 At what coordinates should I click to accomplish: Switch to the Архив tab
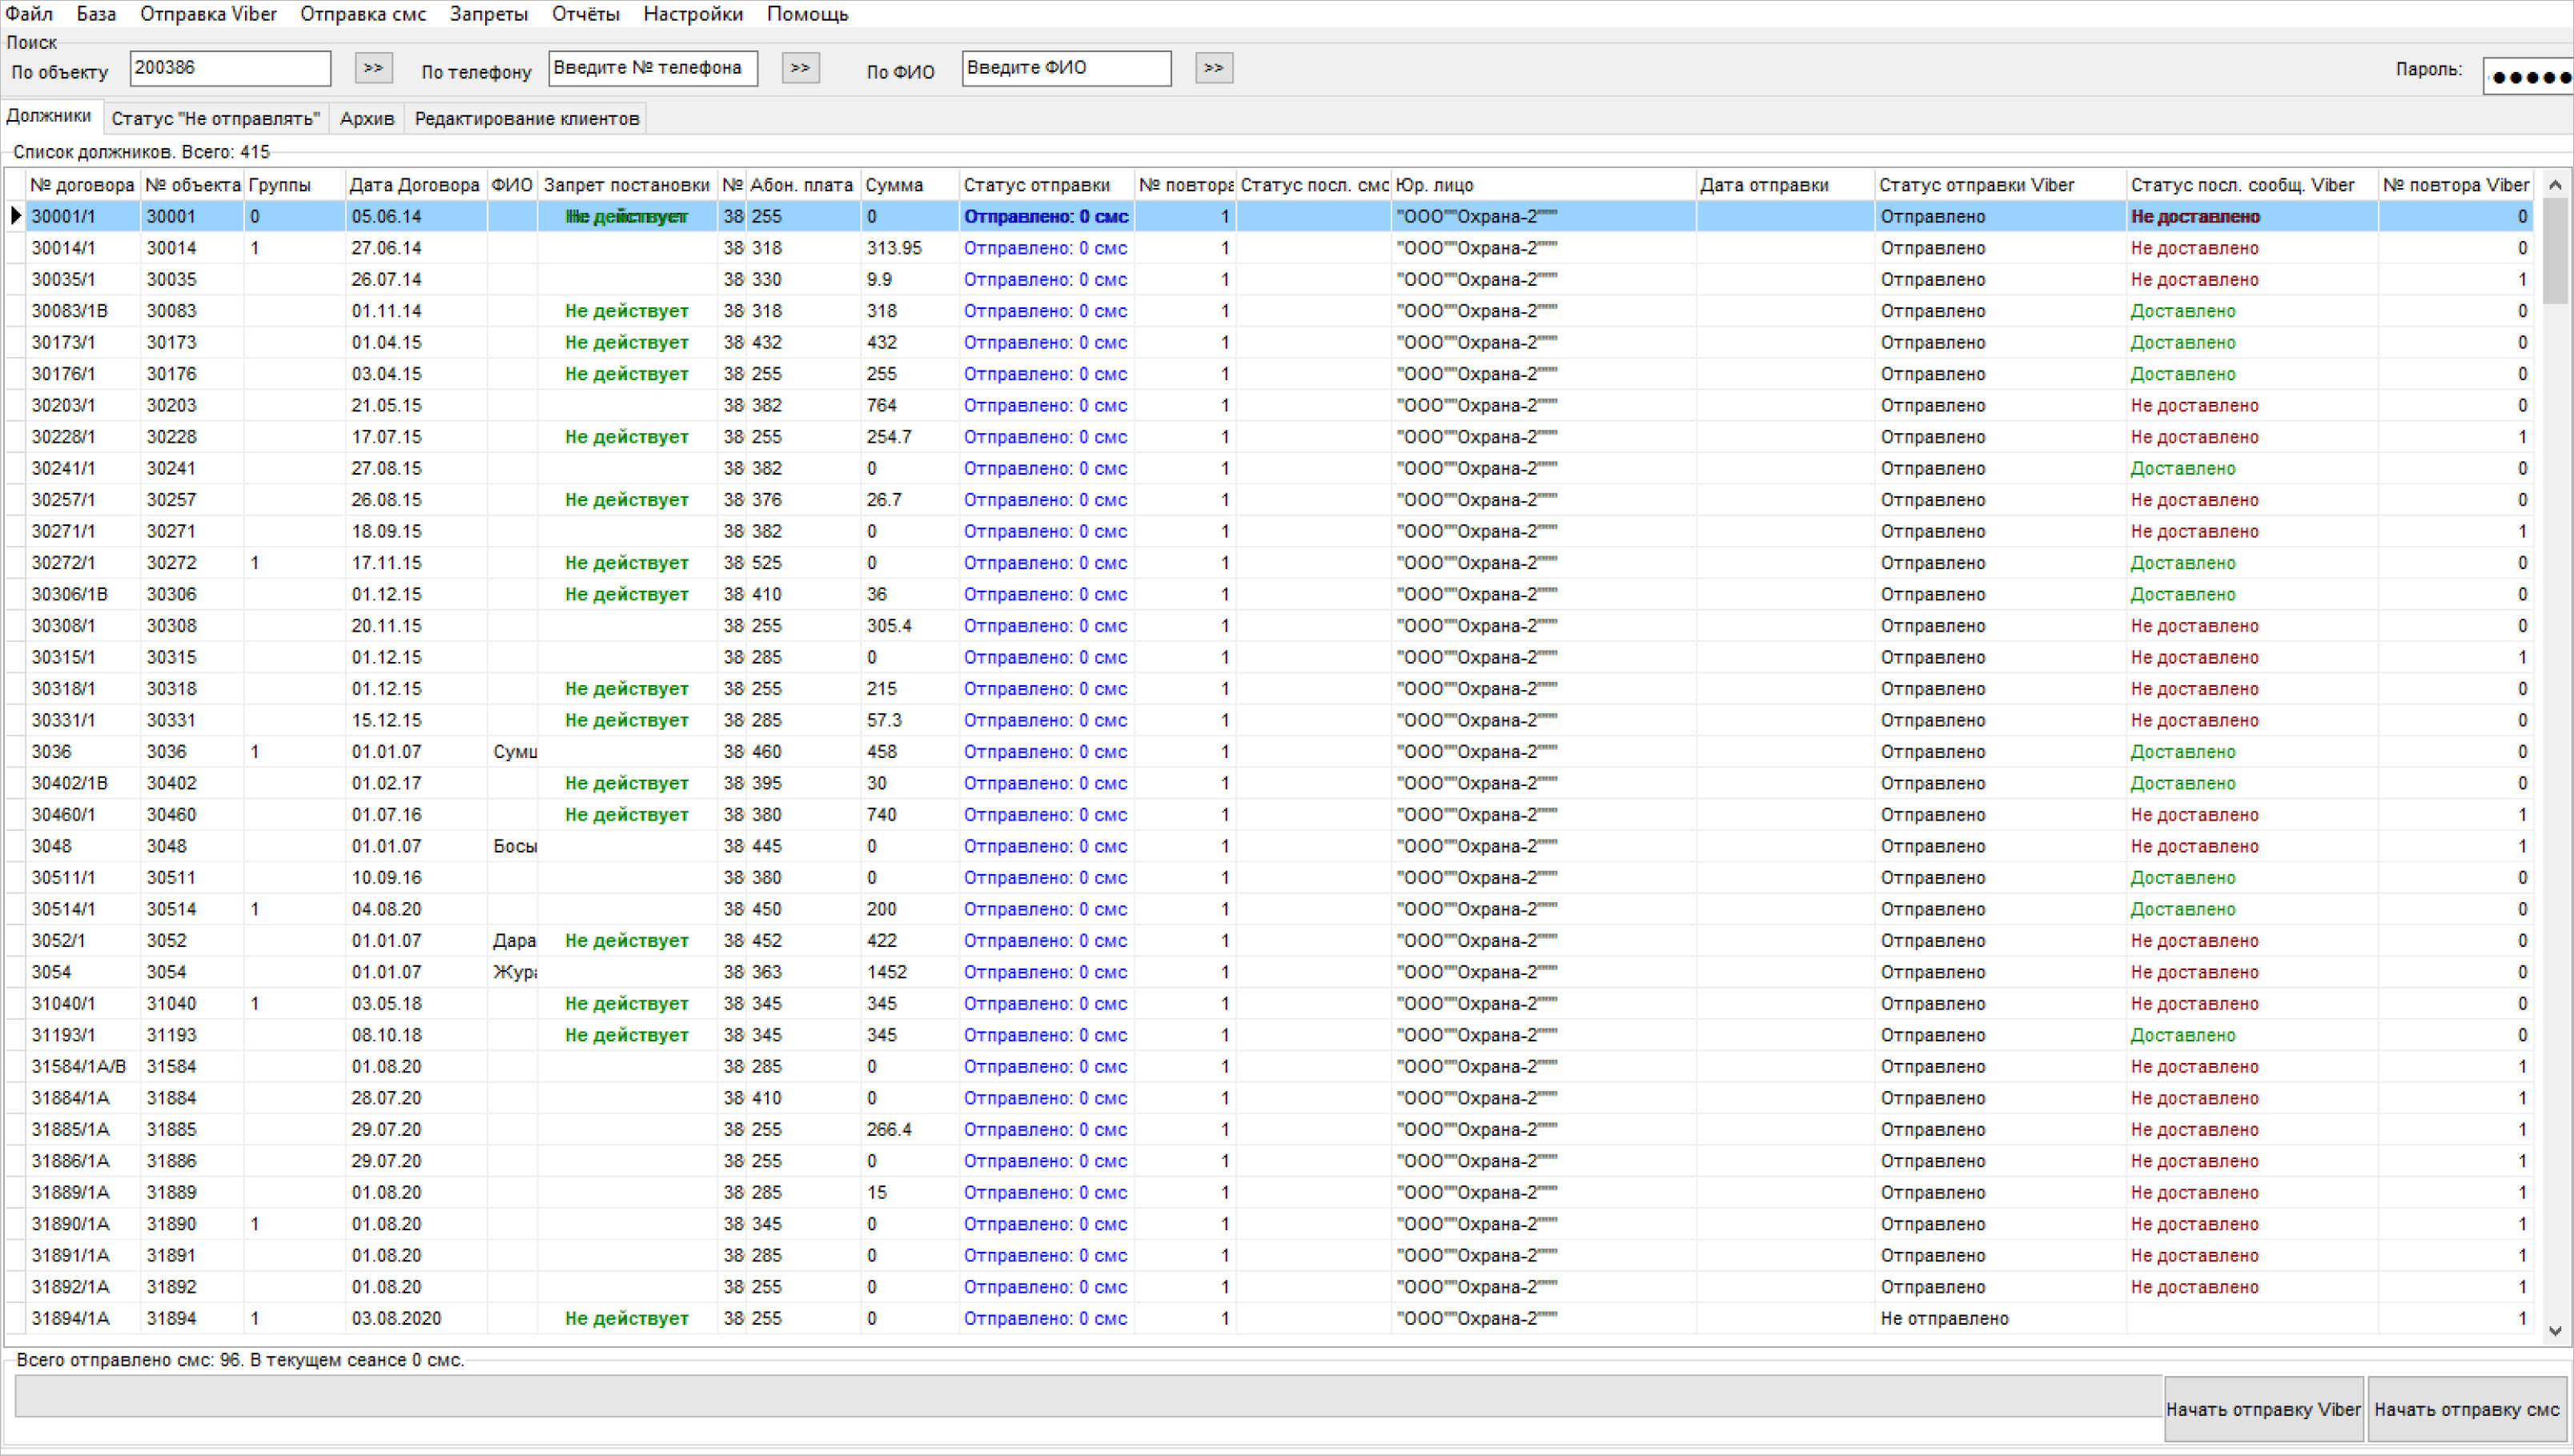[367, 119]
